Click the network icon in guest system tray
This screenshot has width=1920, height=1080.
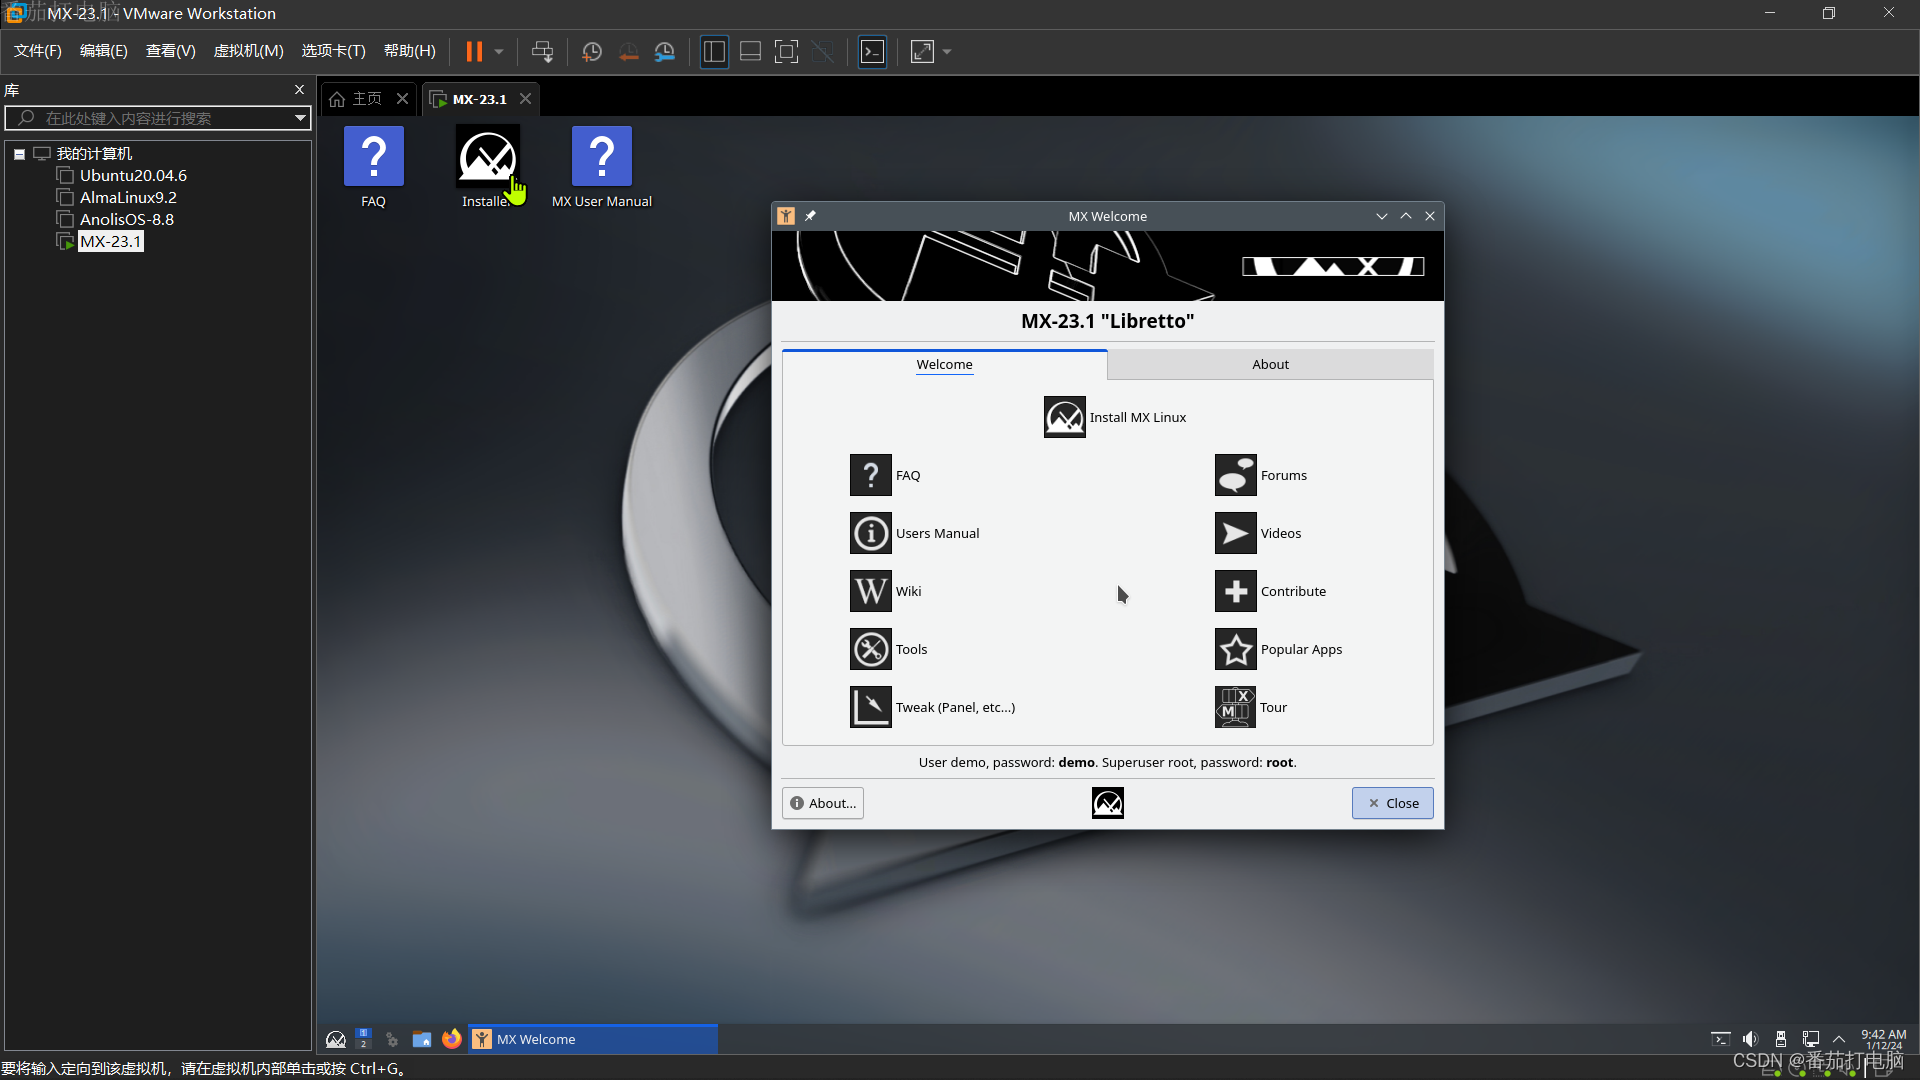coord(1810,1039)
